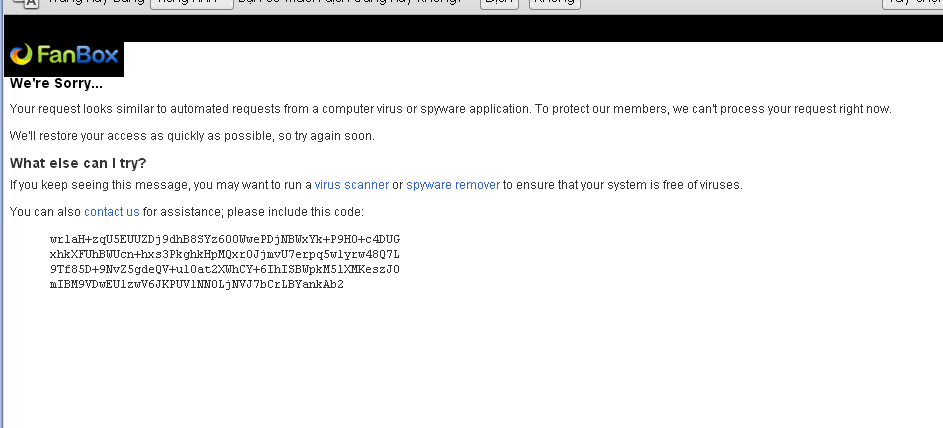The width and height of the screenshot is (943, 428).
Task: Click the "What else can I try?" heading
Action: tap(78, 164)
